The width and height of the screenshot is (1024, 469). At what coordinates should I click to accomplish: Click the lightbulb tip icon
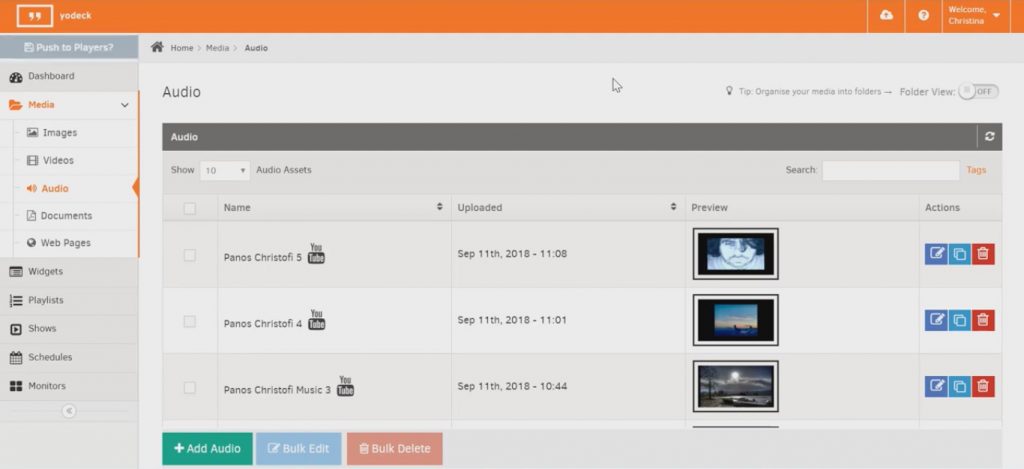pyautogui.click(x=729, y=91)
